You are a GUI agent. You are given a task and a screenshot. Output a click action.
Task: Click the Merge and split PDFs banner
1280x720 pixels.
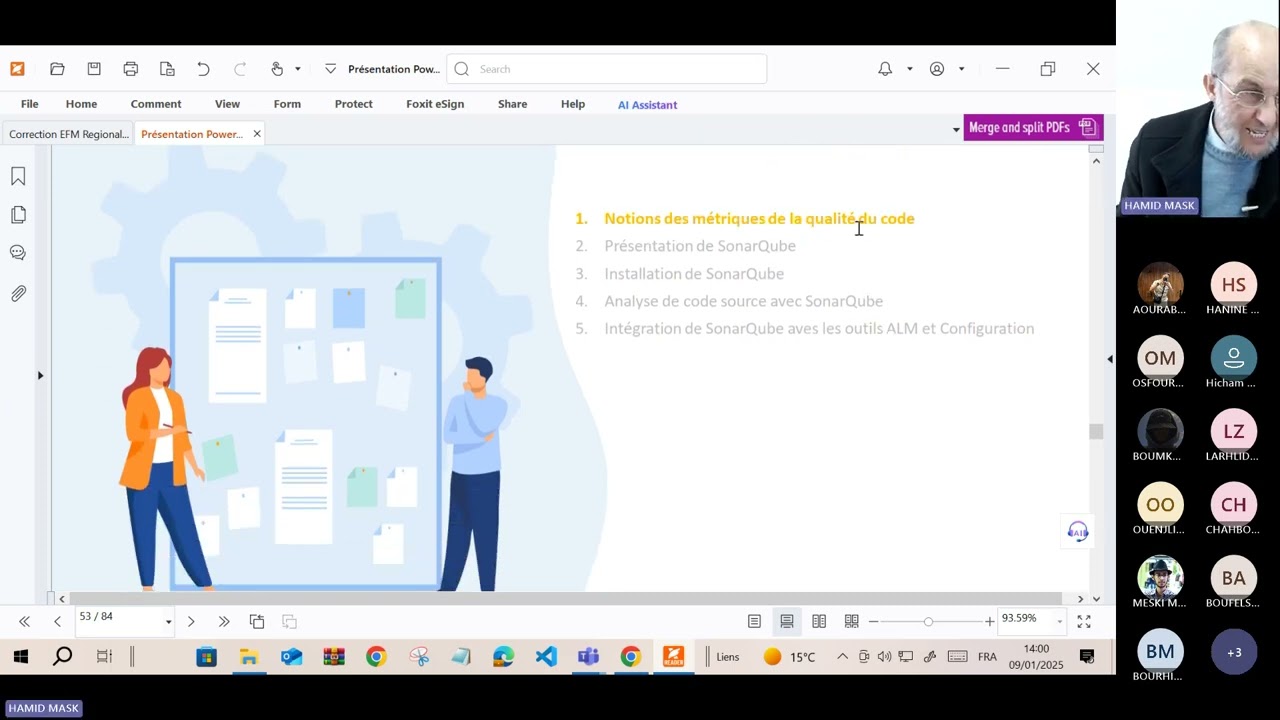point(1033,128)
